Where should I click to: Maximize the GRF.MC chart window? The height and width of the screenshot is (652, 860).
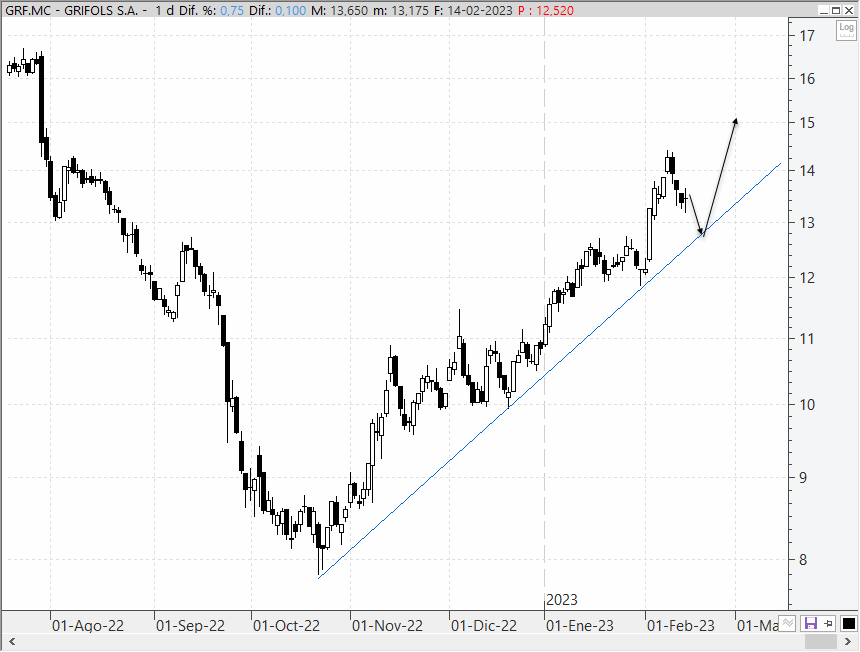point(836,10)
